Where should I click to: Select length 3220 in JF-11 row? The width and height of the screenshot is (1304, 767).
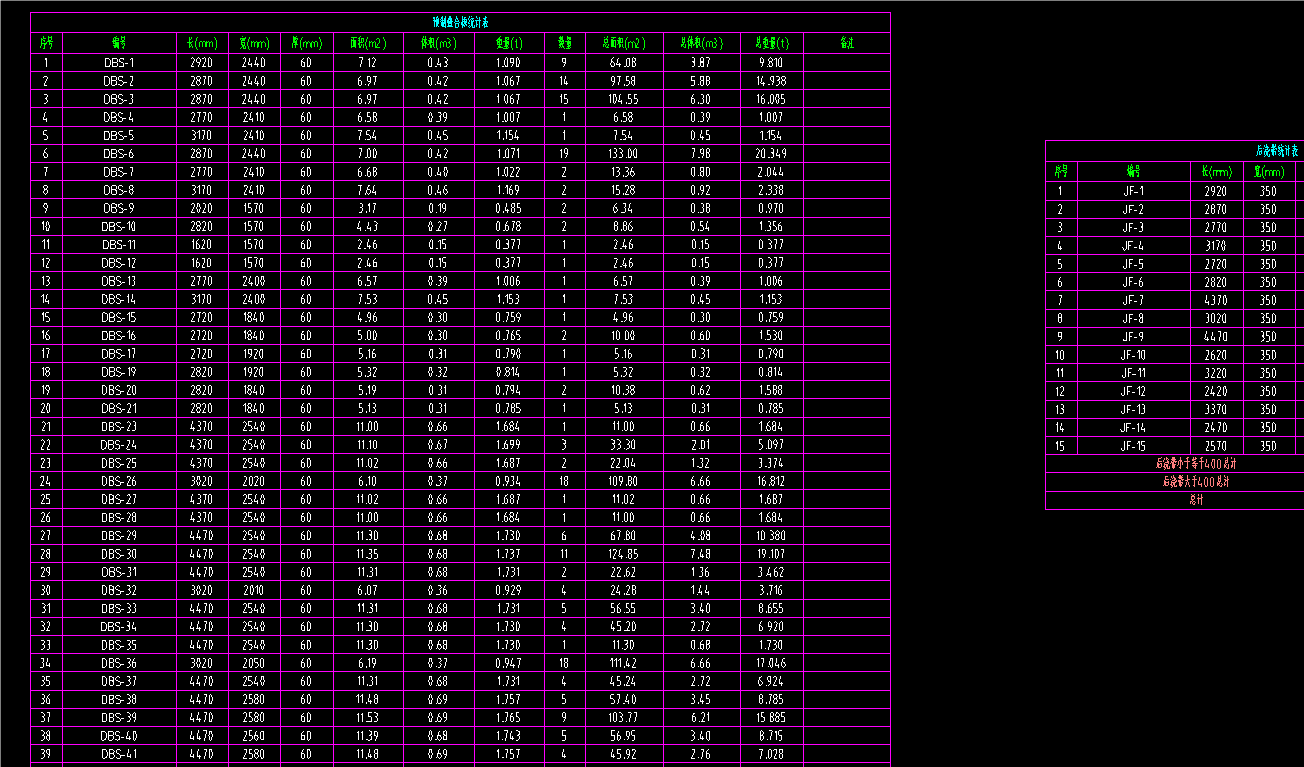1215,373
